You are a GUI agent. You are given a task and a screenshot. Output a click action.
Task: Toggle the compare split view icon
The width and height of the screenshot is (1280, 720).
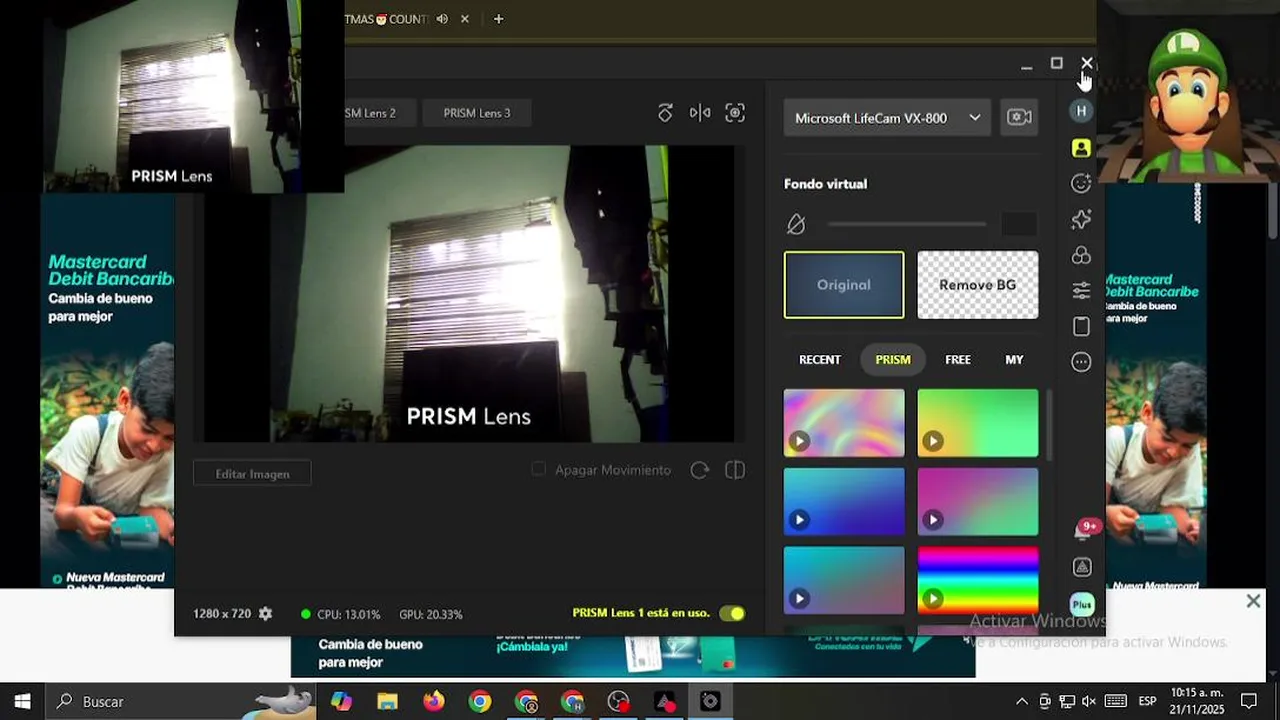pos(735,470)
